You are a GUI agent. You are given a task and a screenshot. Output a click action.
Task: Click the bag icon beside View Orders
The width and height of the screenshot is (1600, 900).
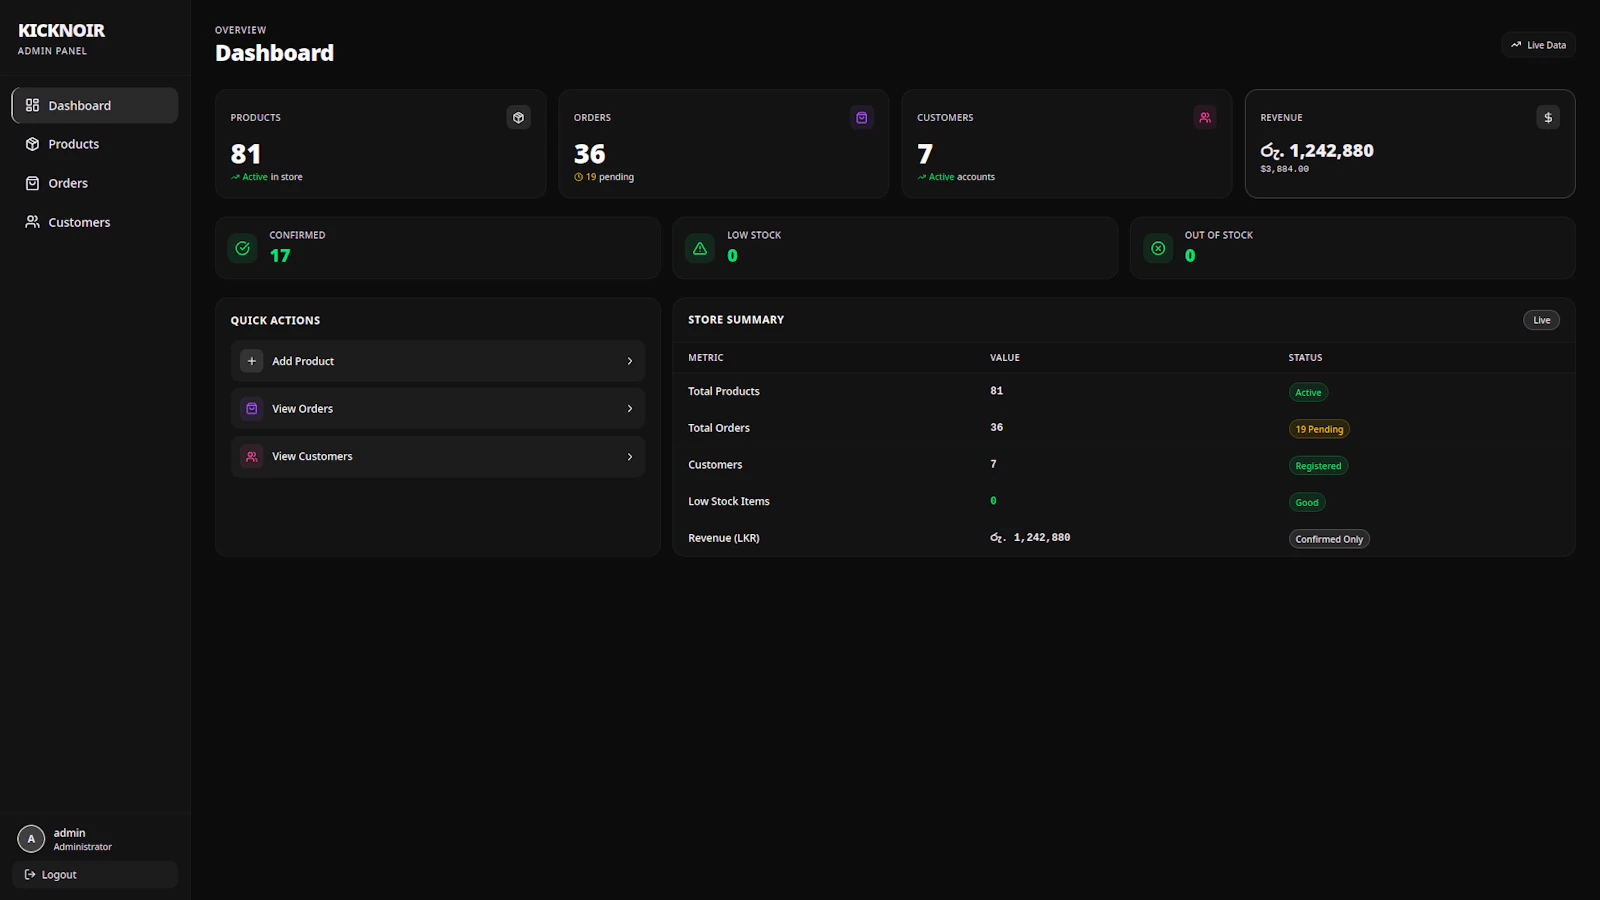[252, 409]
